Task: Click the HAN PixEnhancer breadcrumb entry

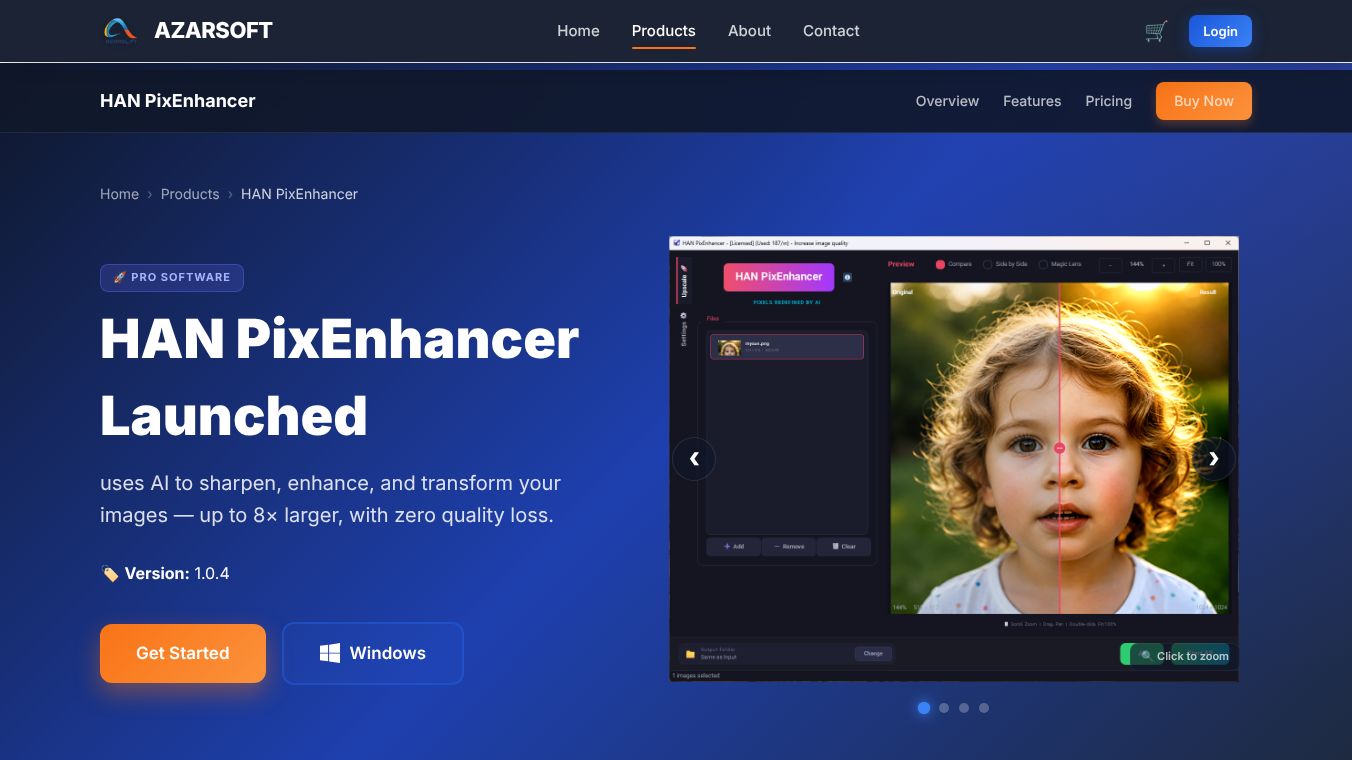Action: pyautogui.click(x=299, y=194)
